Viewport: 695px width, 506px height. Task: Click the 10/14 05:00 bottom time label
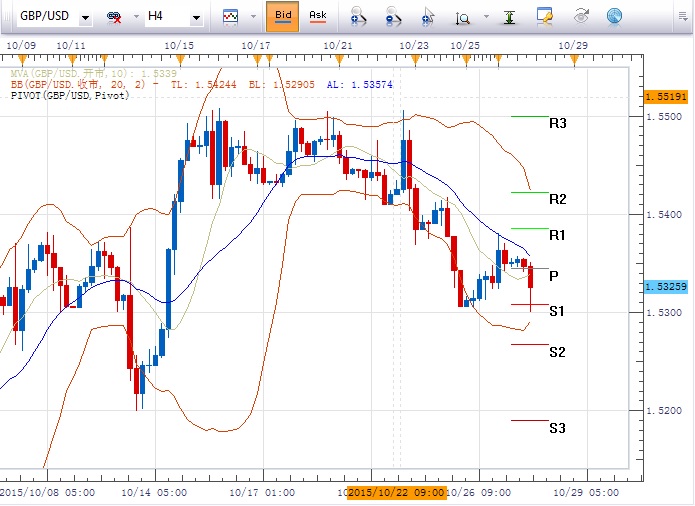(x=154, y=493)
